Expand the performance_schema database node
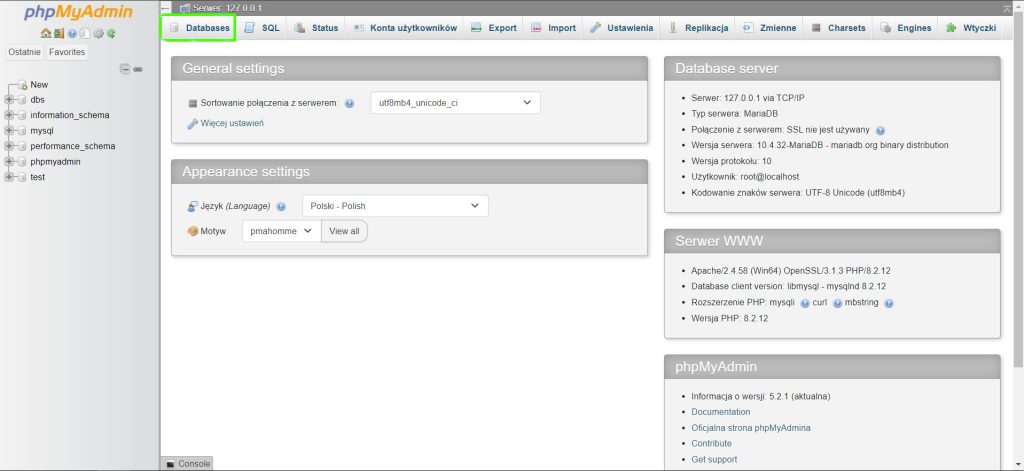Image resolution: width=1024 pixels, height=471 pixels. click(9, 146)
